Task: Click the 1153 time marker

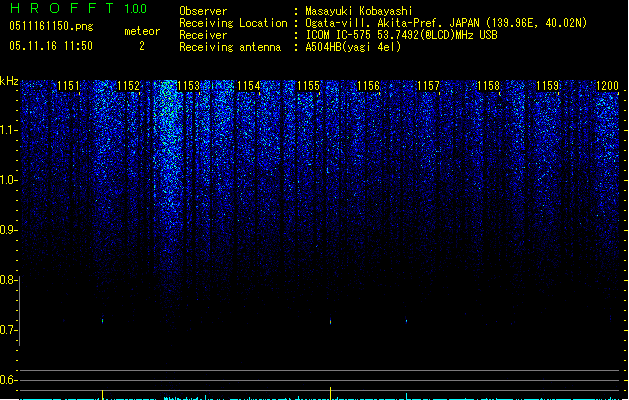Action: click(x=188, y=86)
